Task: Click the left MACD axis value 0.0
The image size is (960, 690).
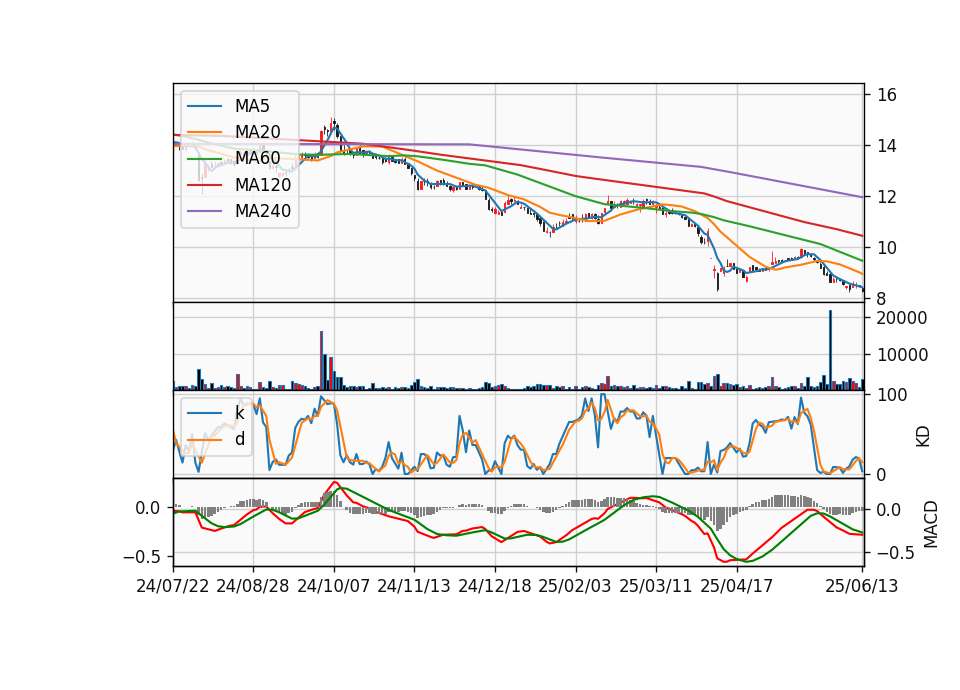Action: [x=148, y=508]
